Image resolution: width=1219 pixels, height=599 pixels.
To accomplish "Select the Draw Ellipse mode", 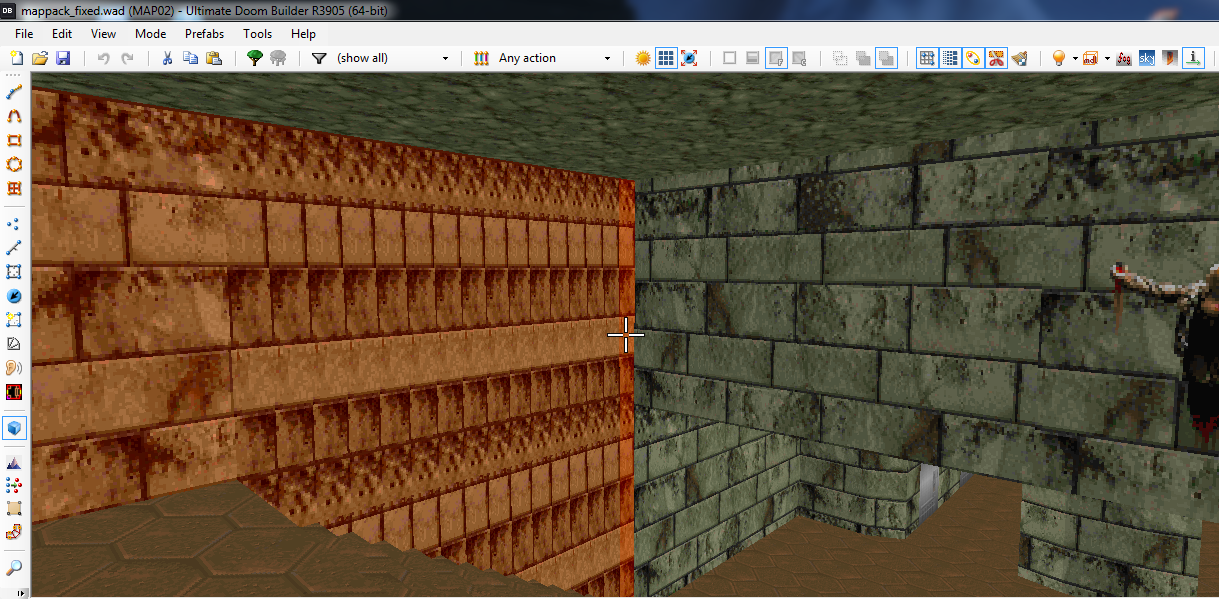I will pyautogui.click(x=15, y=164).
